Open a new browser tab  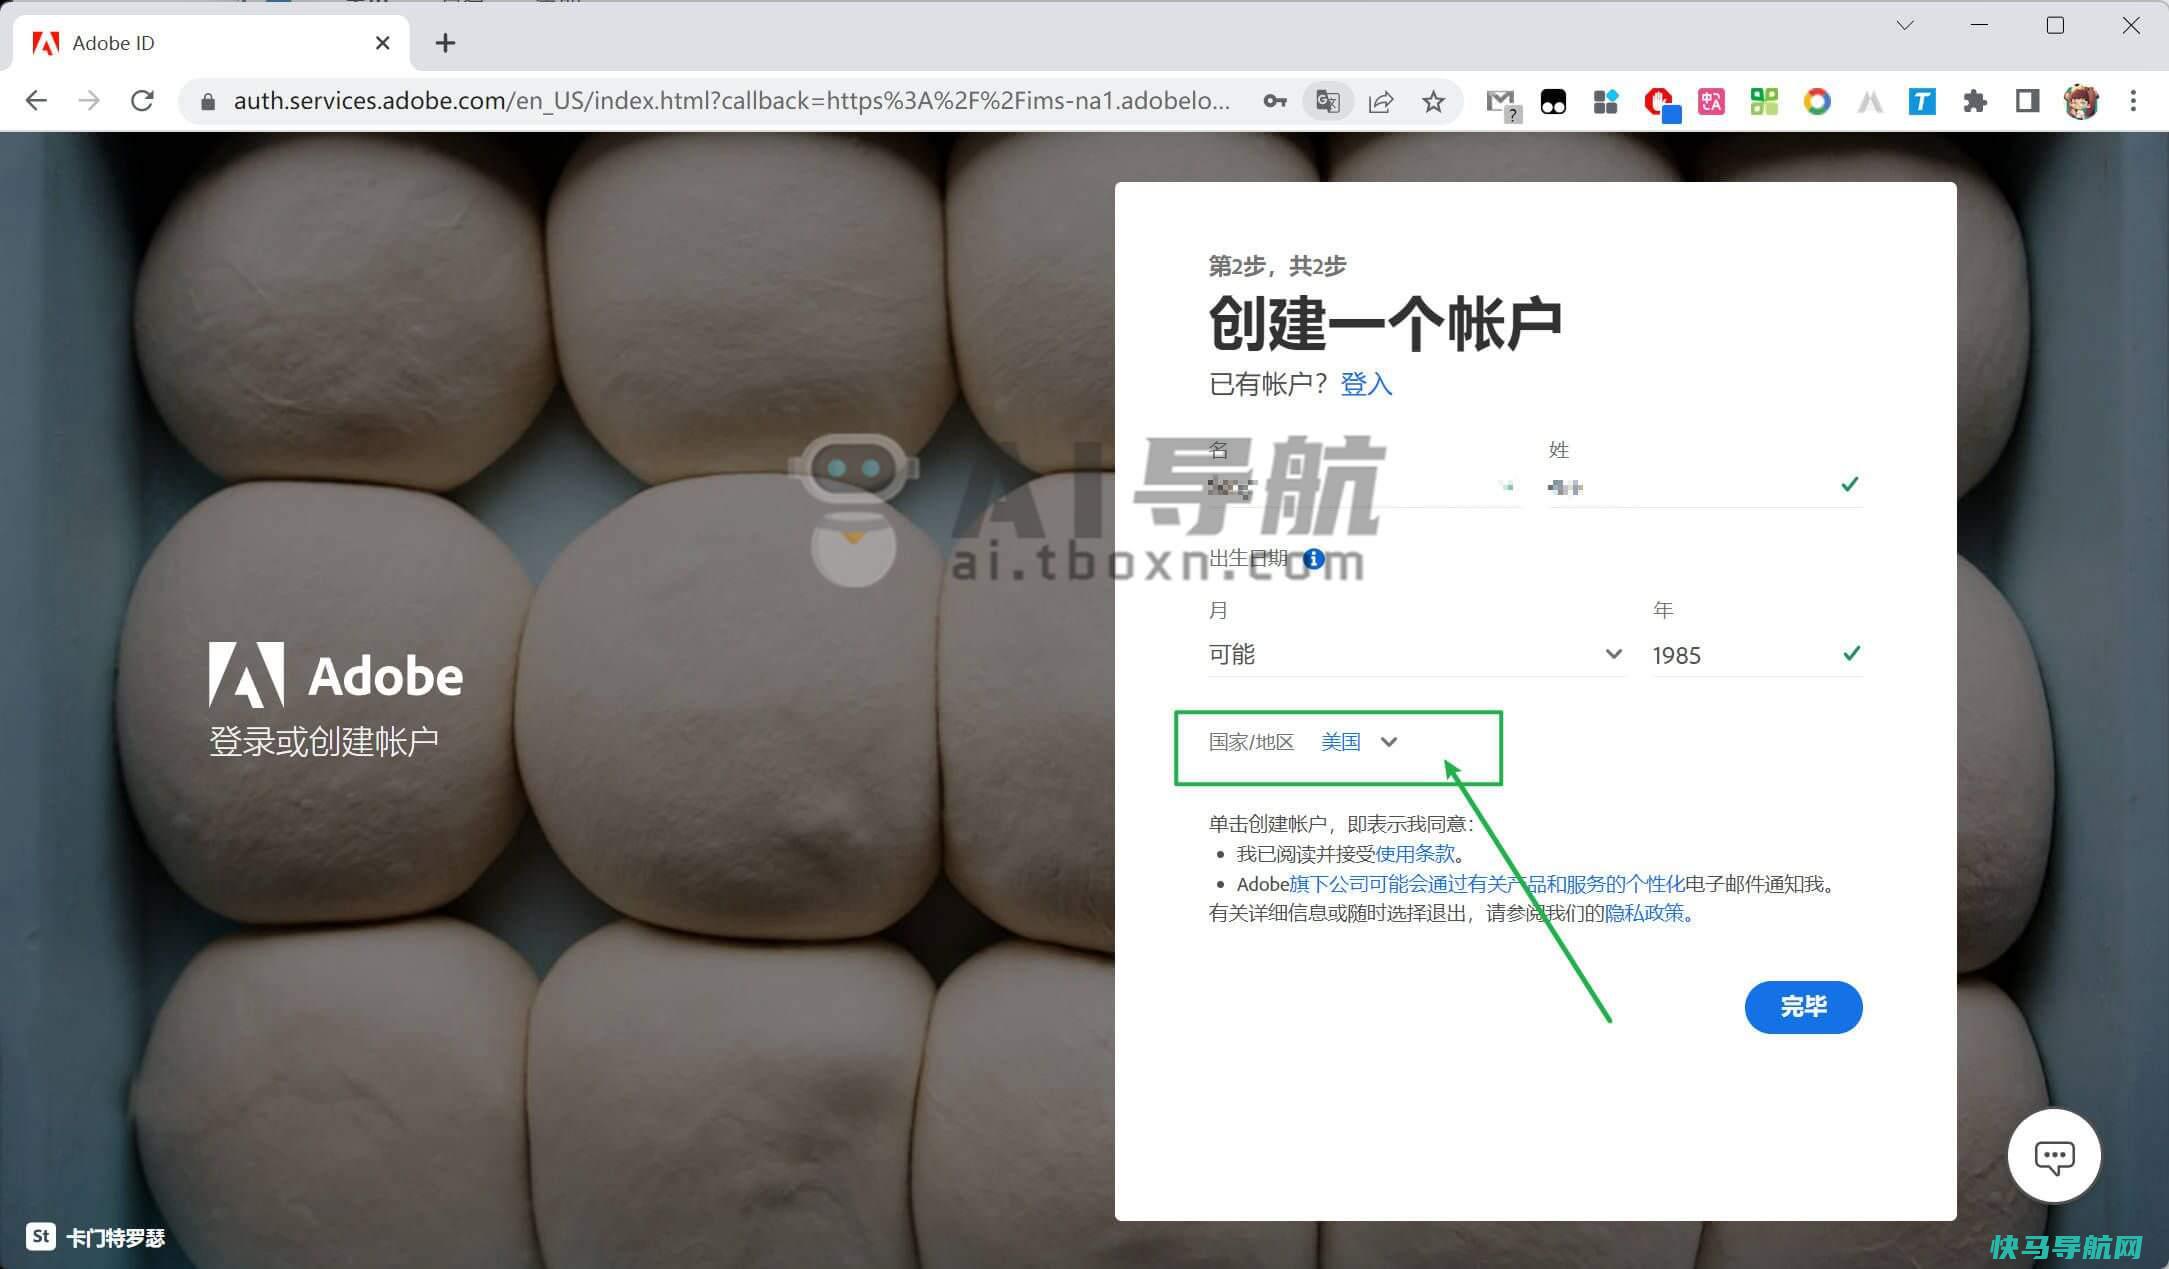click(x=445, y=43)
